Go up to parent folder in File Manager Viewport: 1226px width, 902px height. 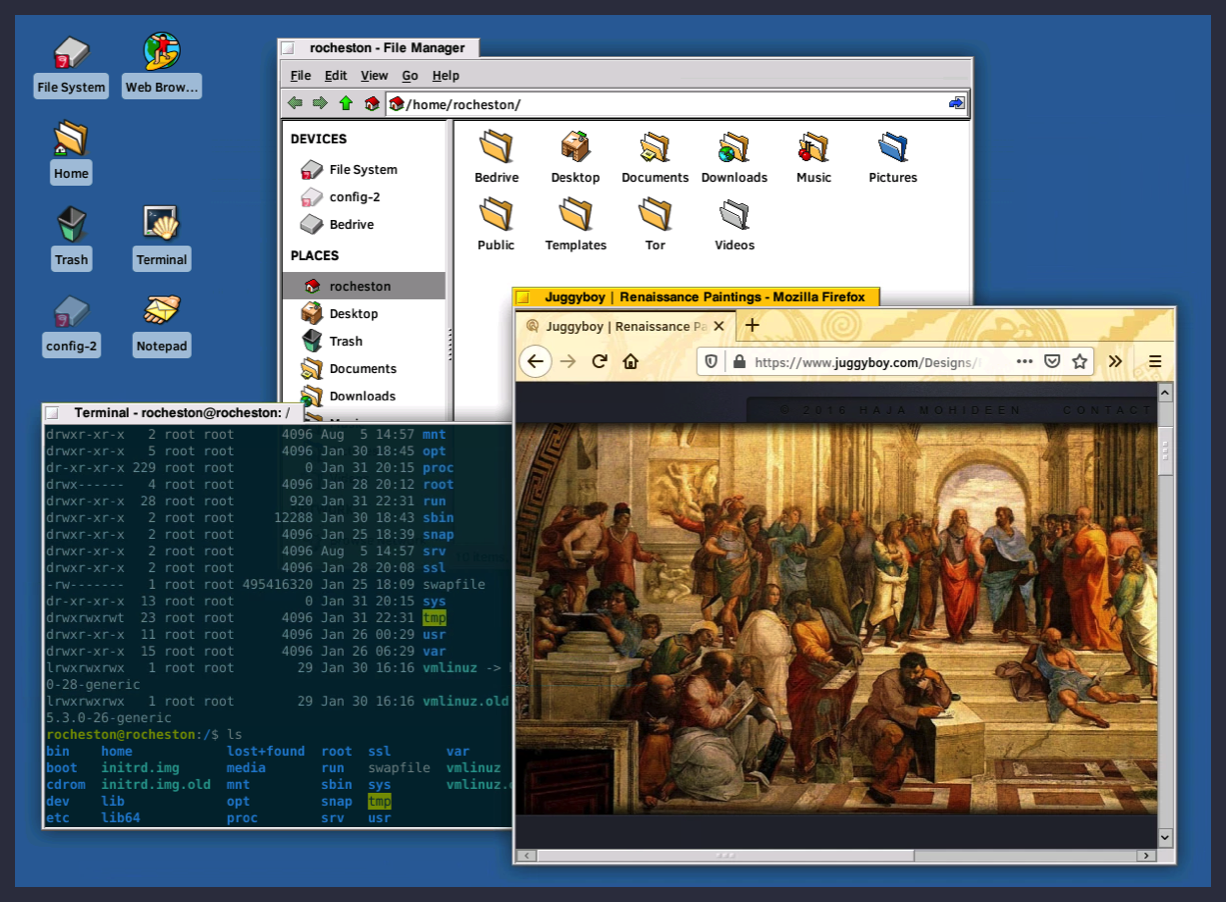click(x=346, y=103)
